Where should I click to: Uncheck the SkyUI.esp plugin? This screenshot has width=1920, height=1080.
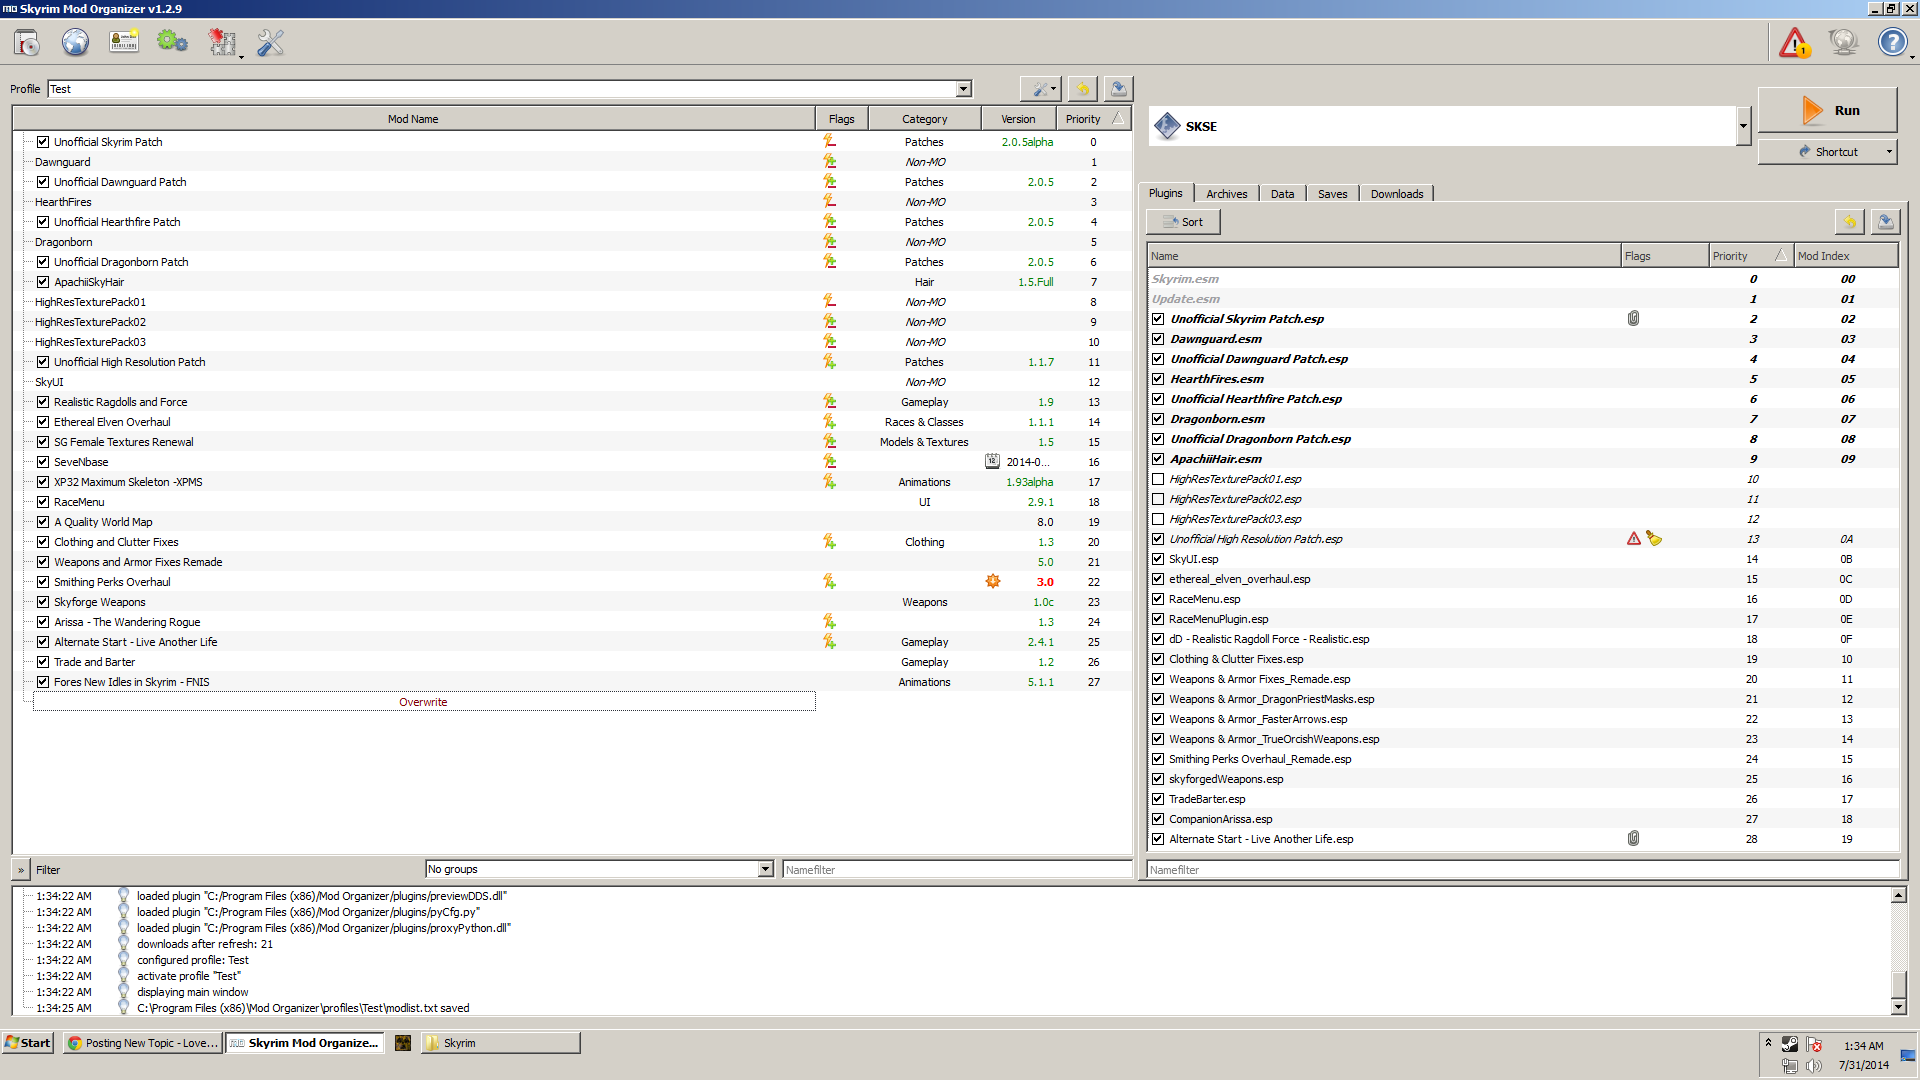click(1158, 559)
